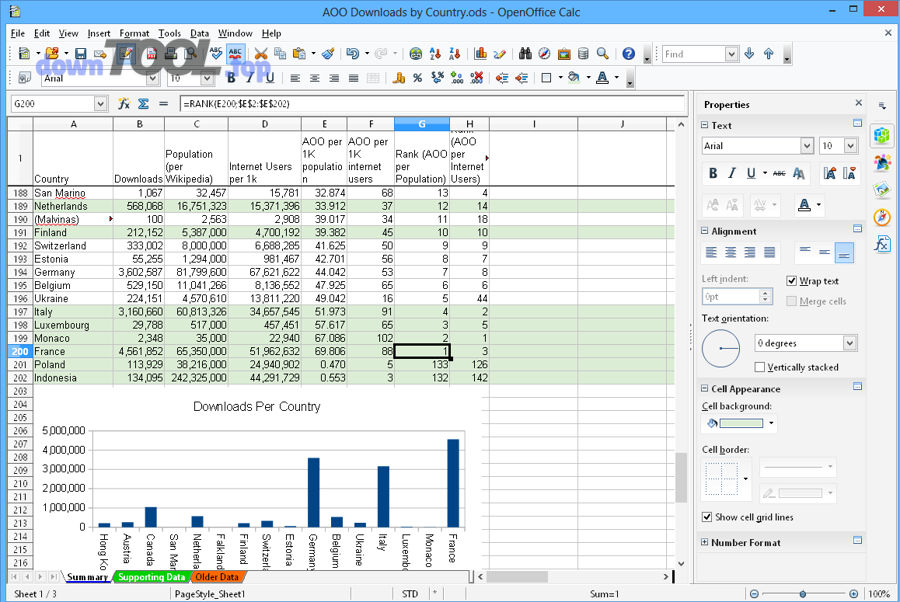The image size is (900, 602).
Task: Uncheck Show cell grid lines
Action: tap(707, 516)
